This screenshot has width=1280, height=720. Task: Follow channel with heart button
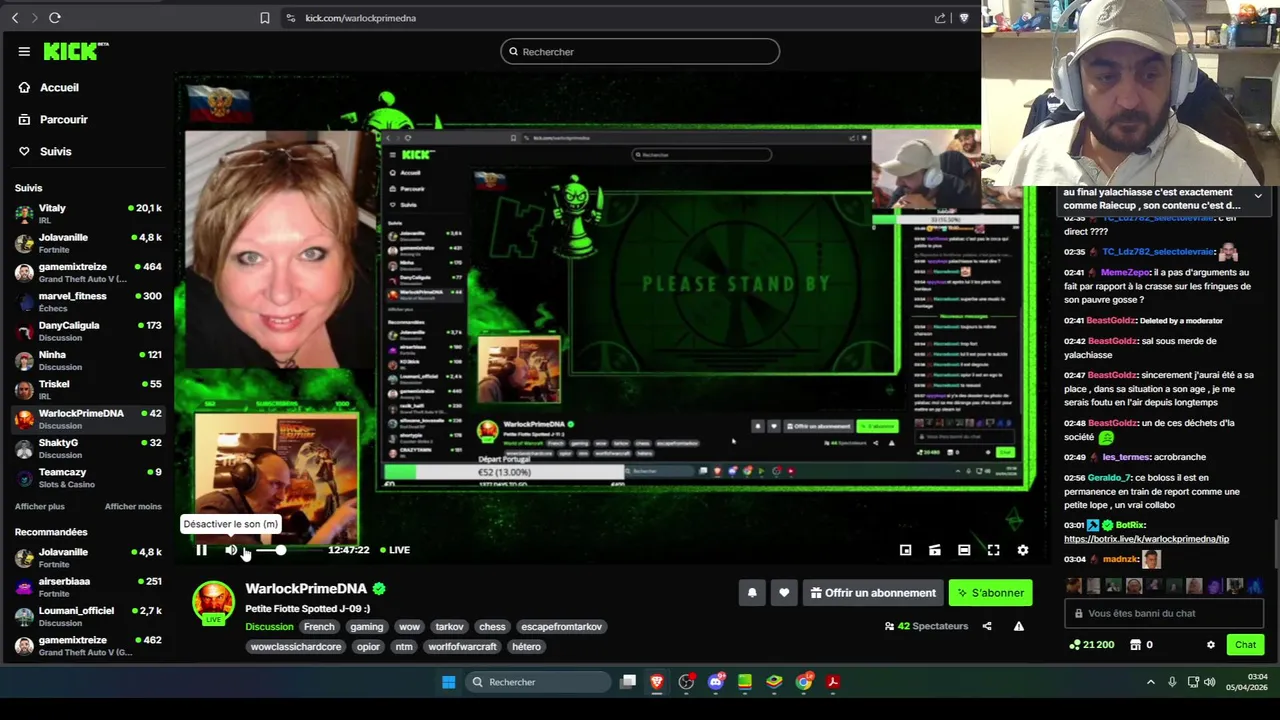784,593
